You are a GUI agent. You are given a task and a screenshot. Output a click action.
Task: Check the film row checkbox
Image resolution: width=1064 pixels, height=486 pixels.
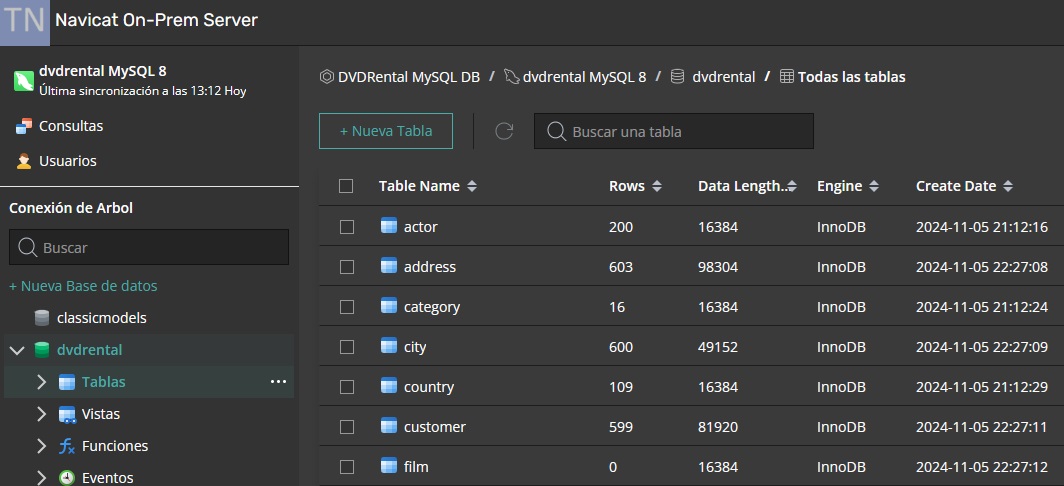(x=347, y=467)
